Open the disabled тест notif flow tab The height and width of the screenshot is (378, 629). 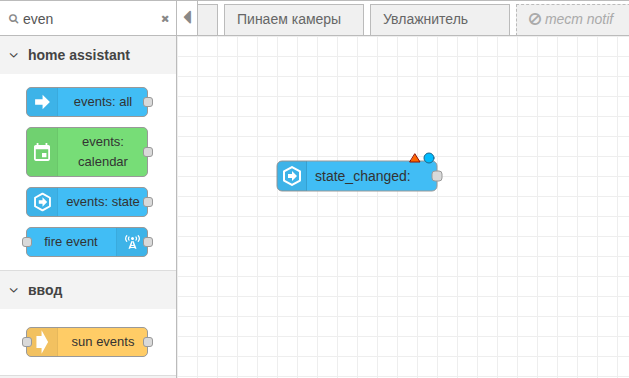572,20
